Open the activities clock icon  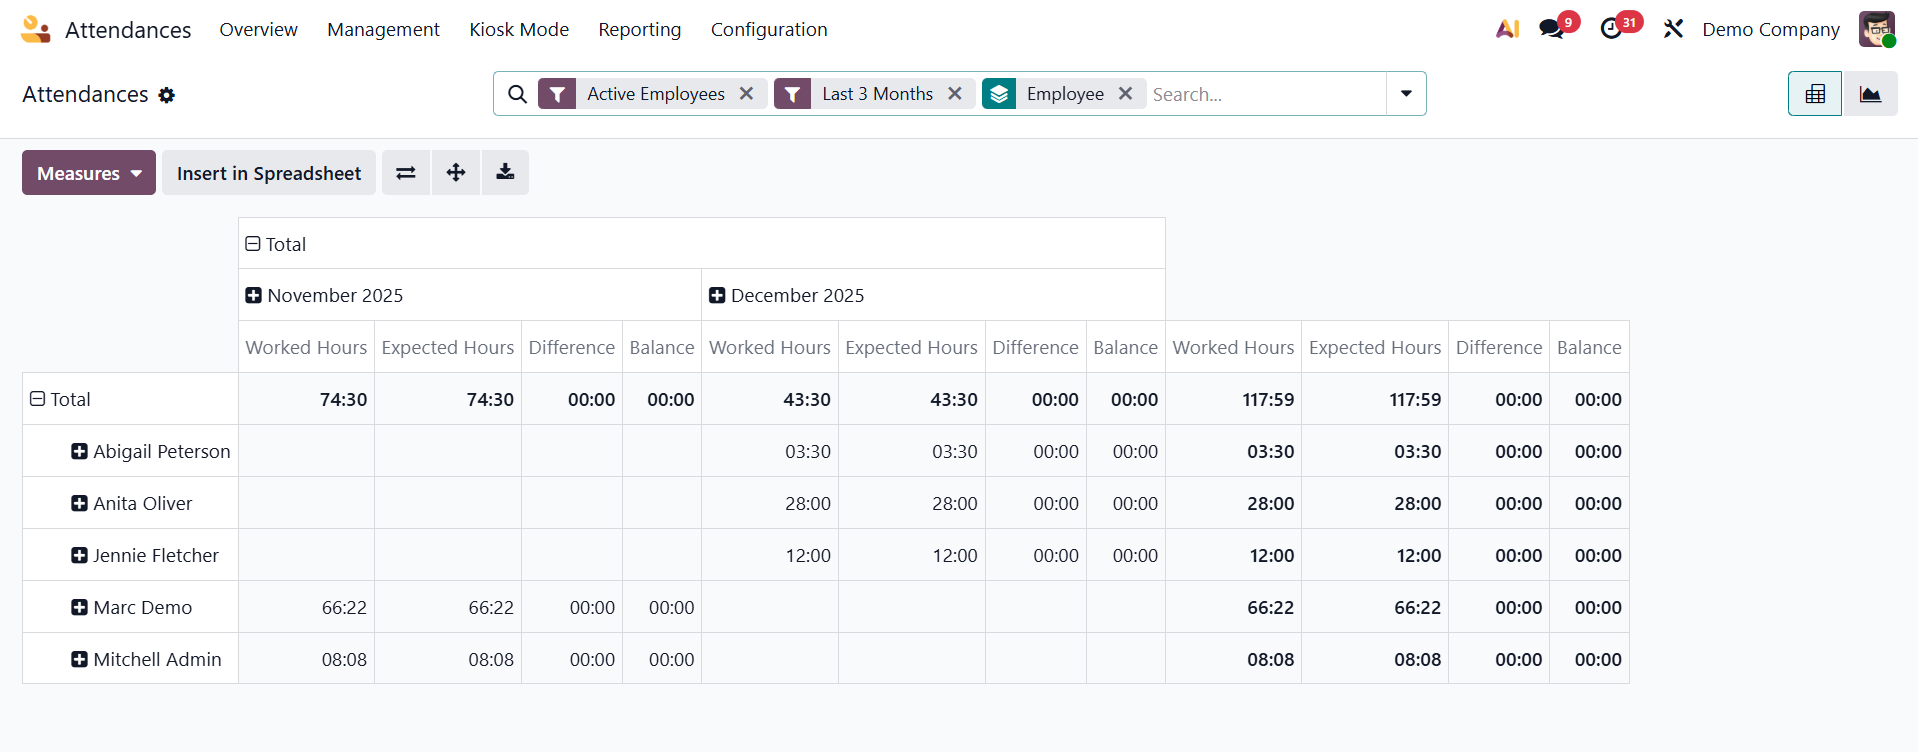tap(1611, 29)
